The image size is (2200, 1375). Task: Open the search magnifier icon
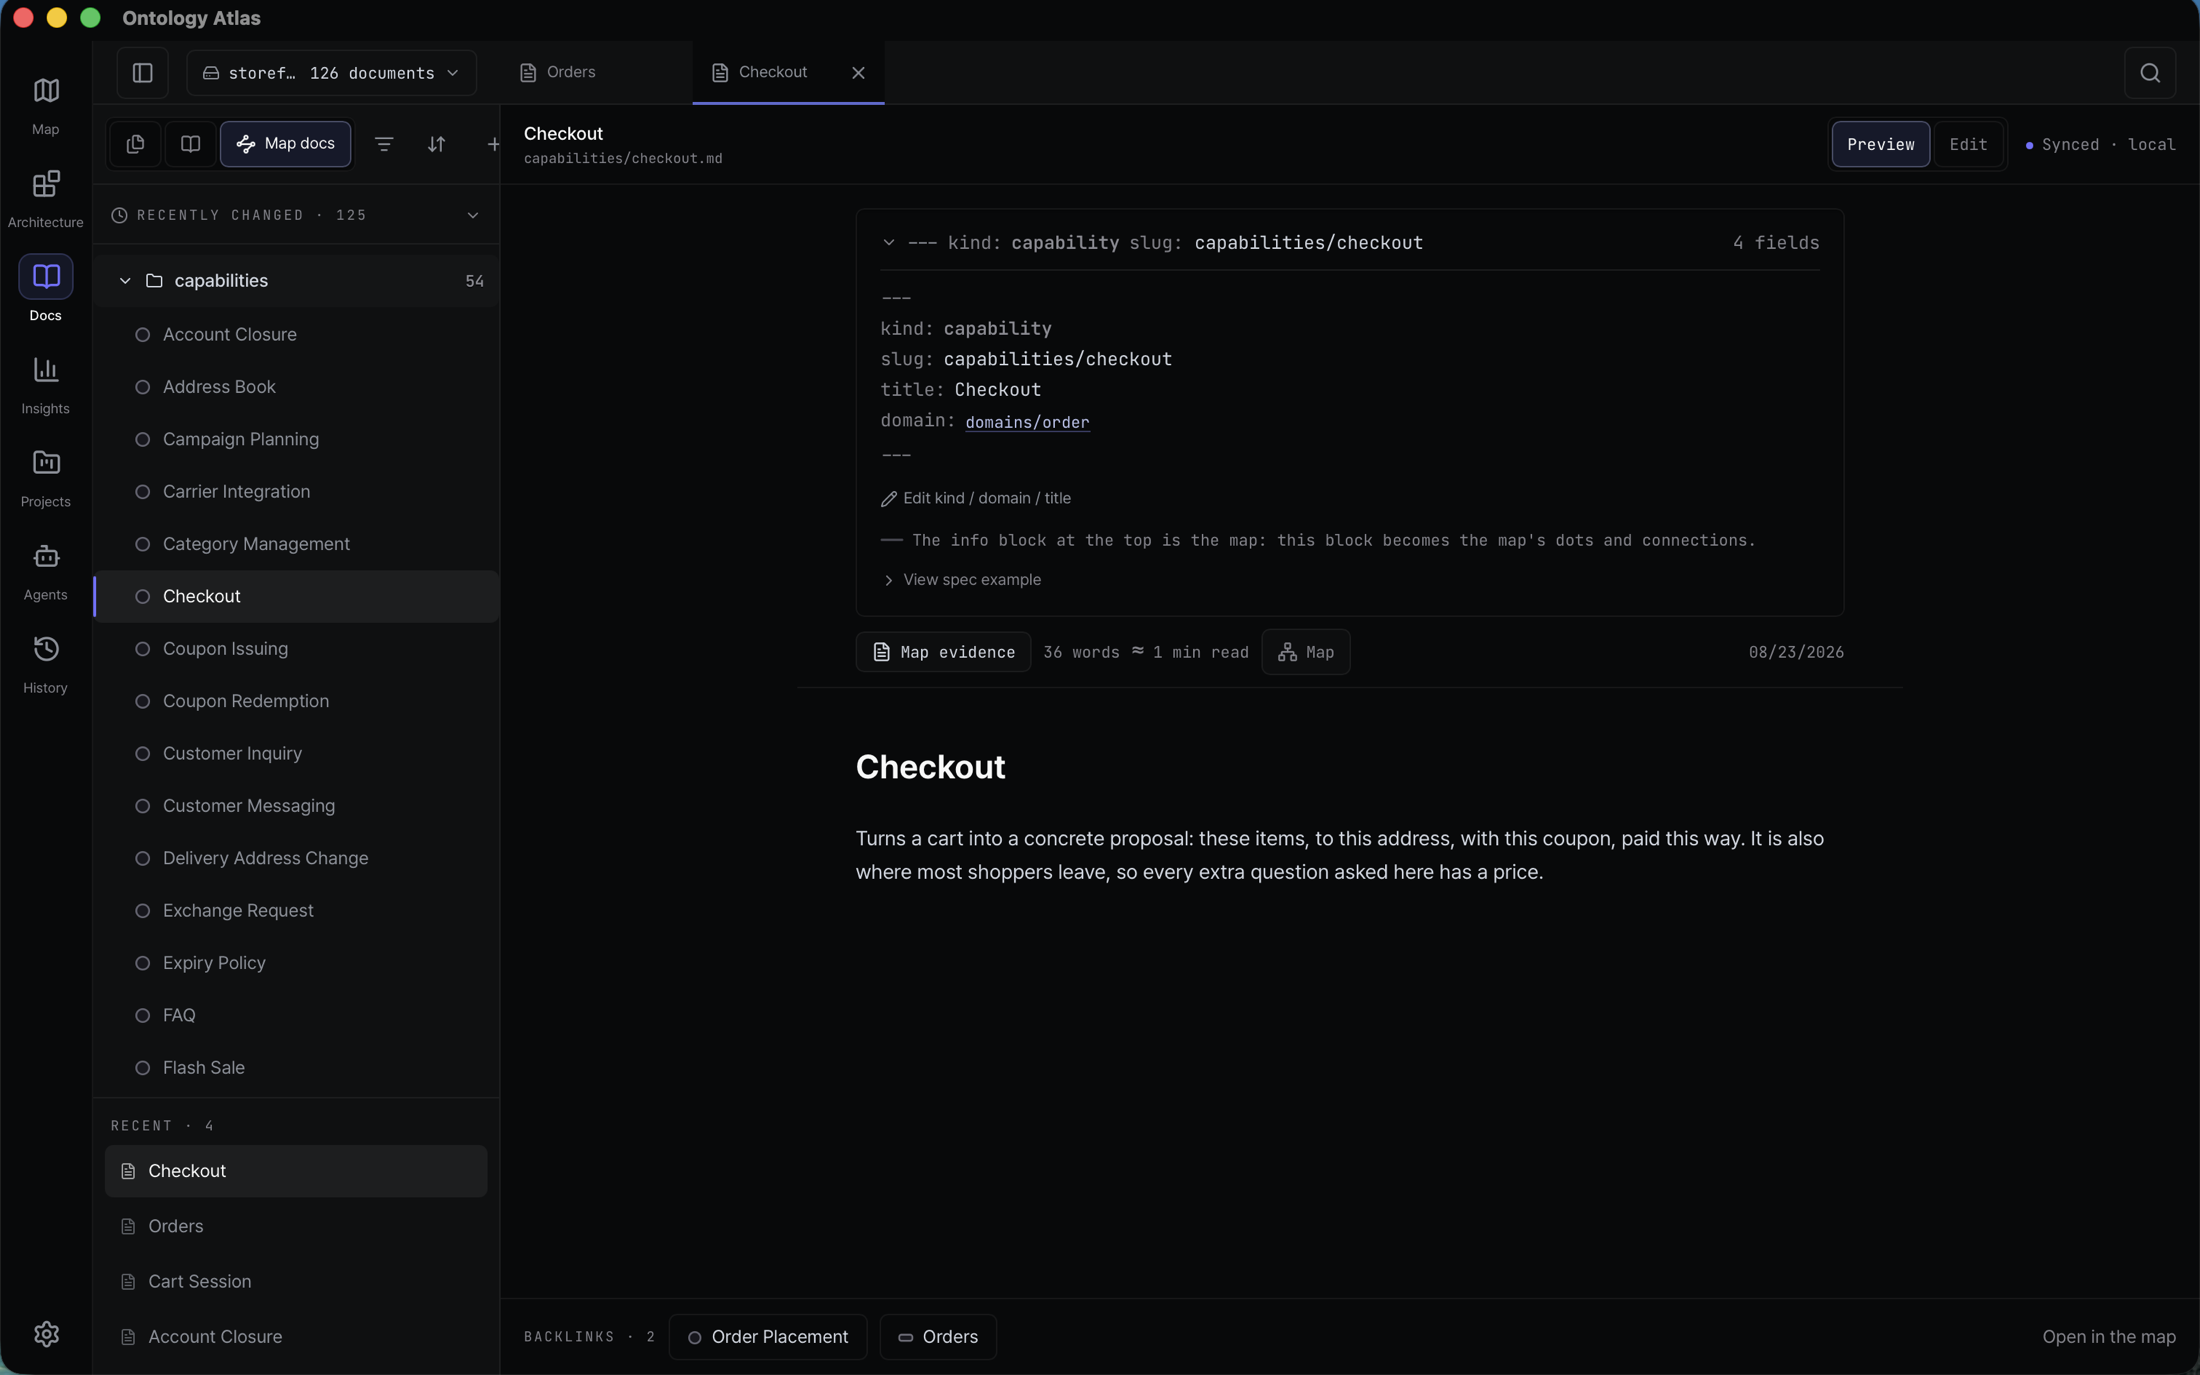coord(2150,73)
